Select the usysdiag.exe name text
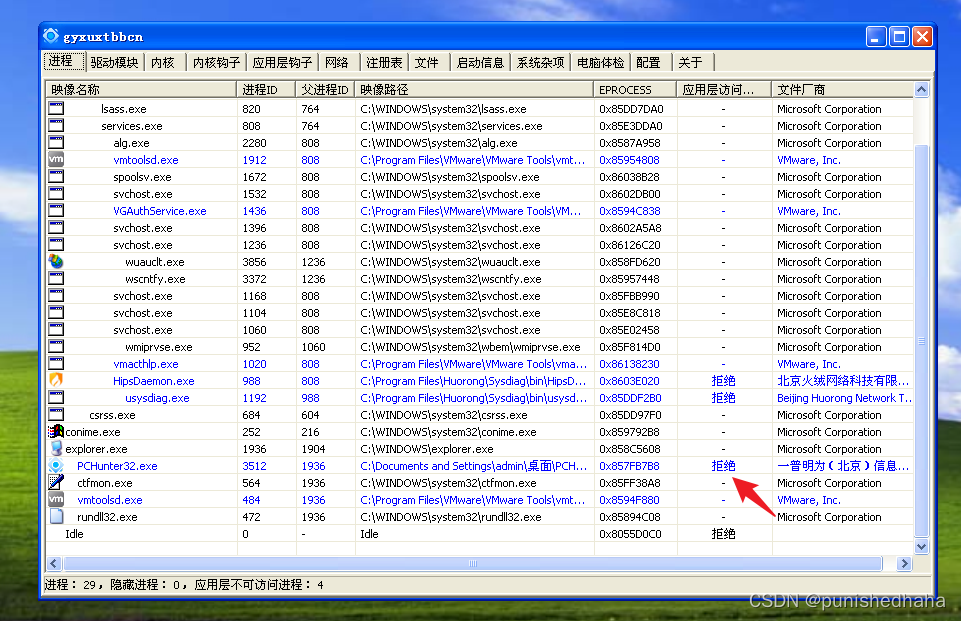The width and height of the screenshot is (961, 621). click(158, 398)
